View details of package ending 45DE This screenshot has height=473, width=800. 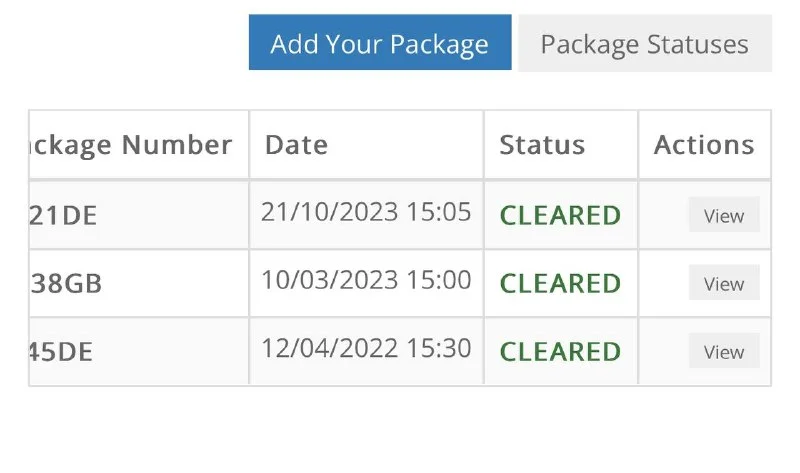pyautogui.click(x=723, y=351)
